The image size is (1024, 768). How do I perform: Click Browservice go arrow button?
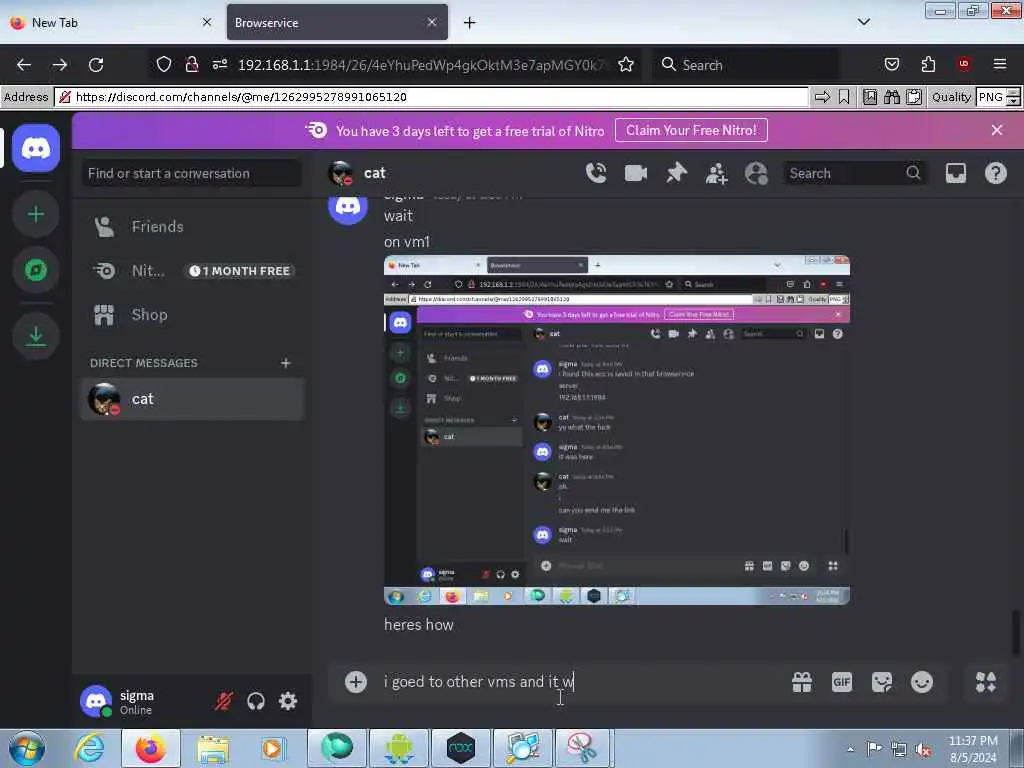pos(822,97)
